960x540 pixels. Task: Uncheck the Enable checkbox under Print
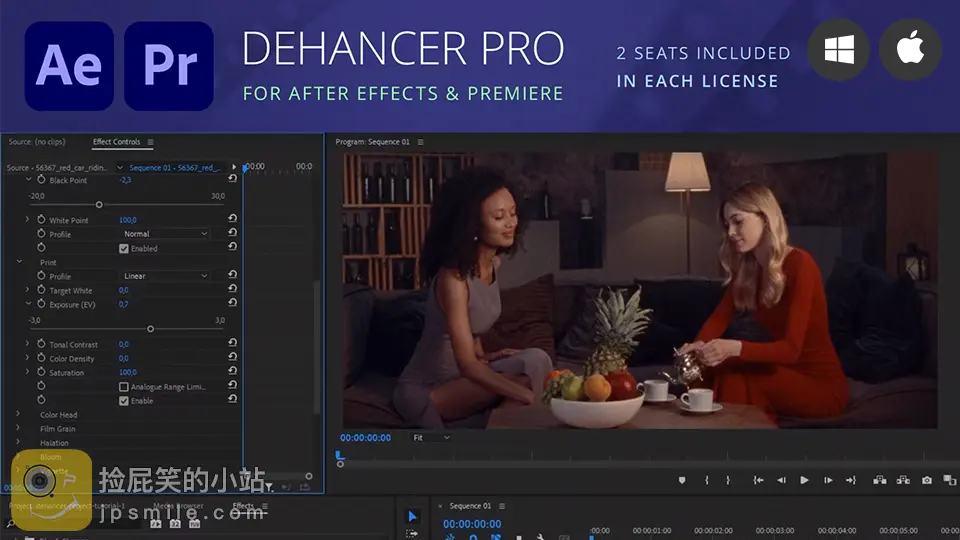[124, 401]
